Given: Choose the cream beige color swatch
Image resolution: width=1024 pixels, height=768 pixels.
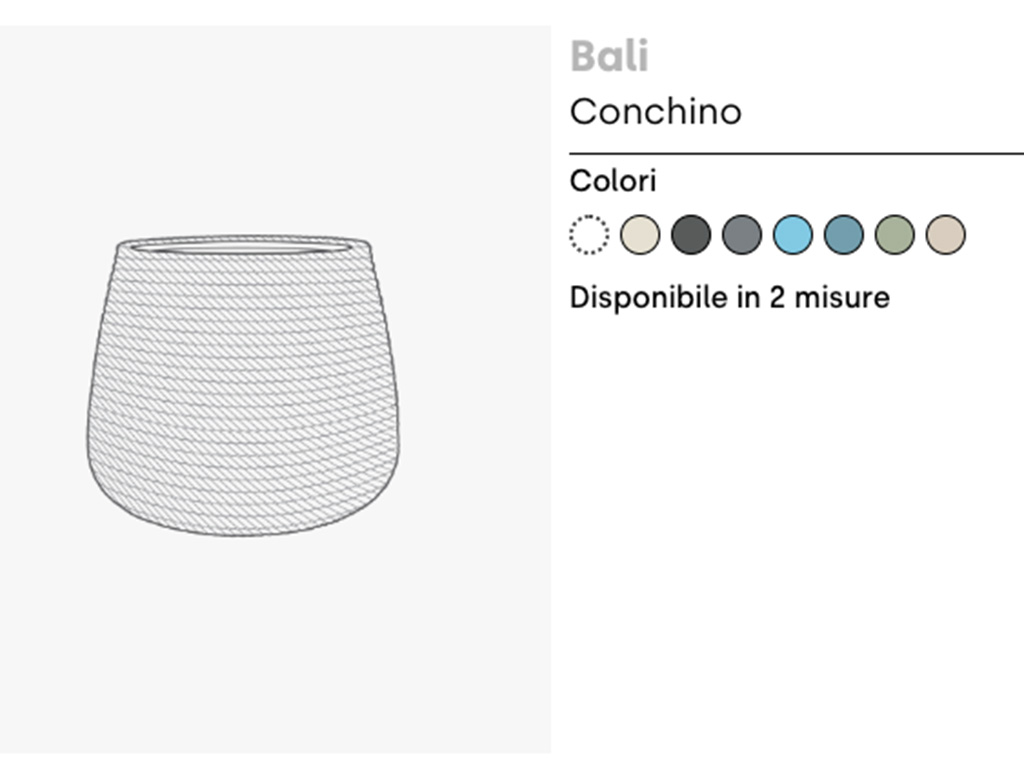Looking at the screenshot, I should click(x=640, y=235).
